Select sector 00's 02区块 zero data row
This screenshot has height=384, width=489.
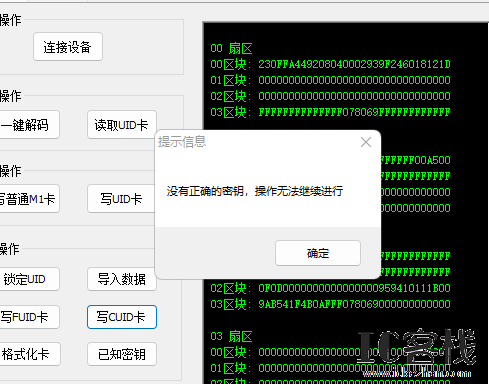pos(330,96)
